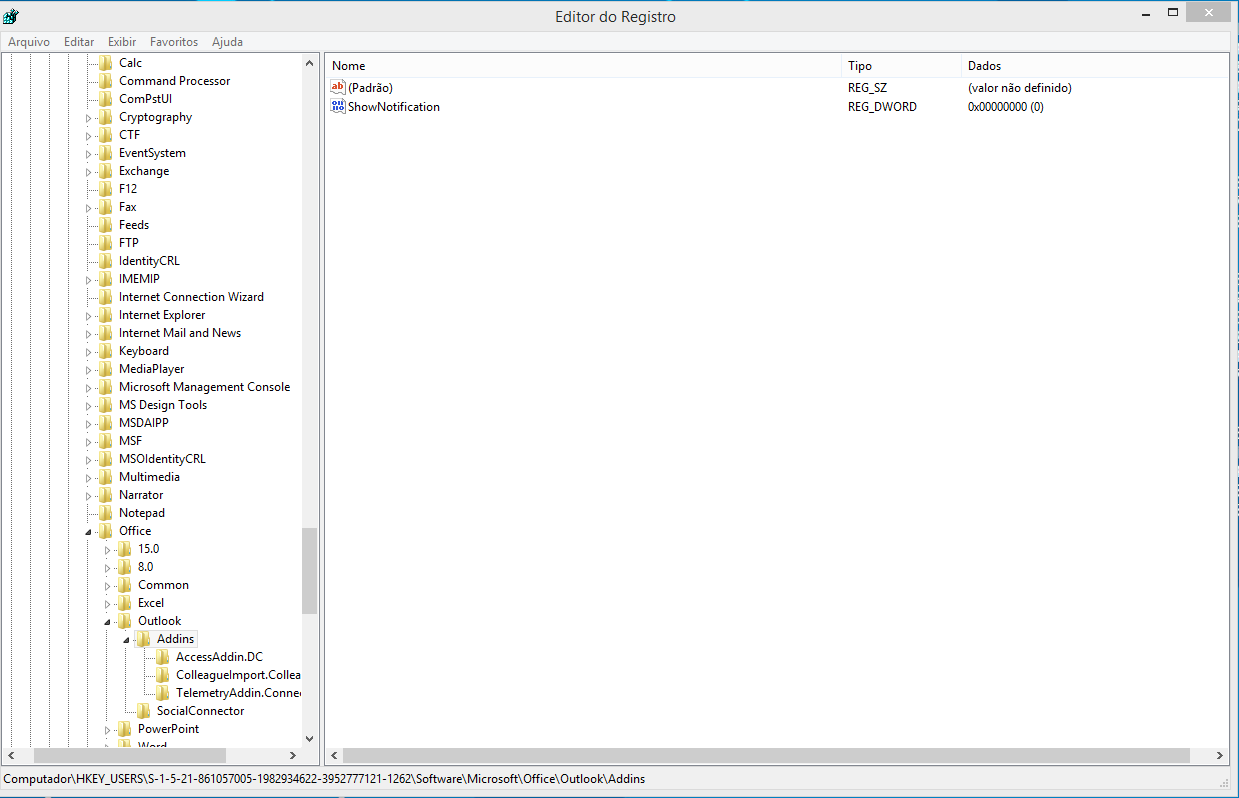Expand the Microsoft Management Console key

(x=89, y=387)
